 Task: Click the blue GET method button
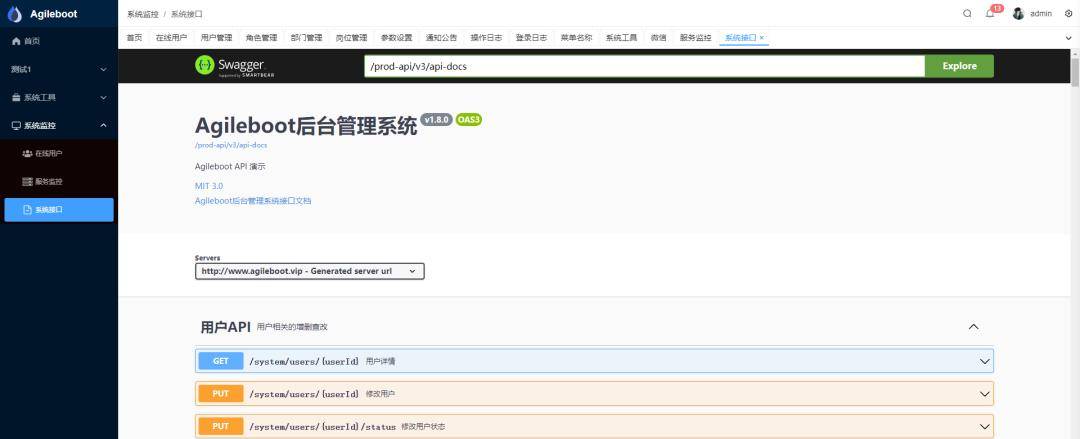(x=220, y=361)
